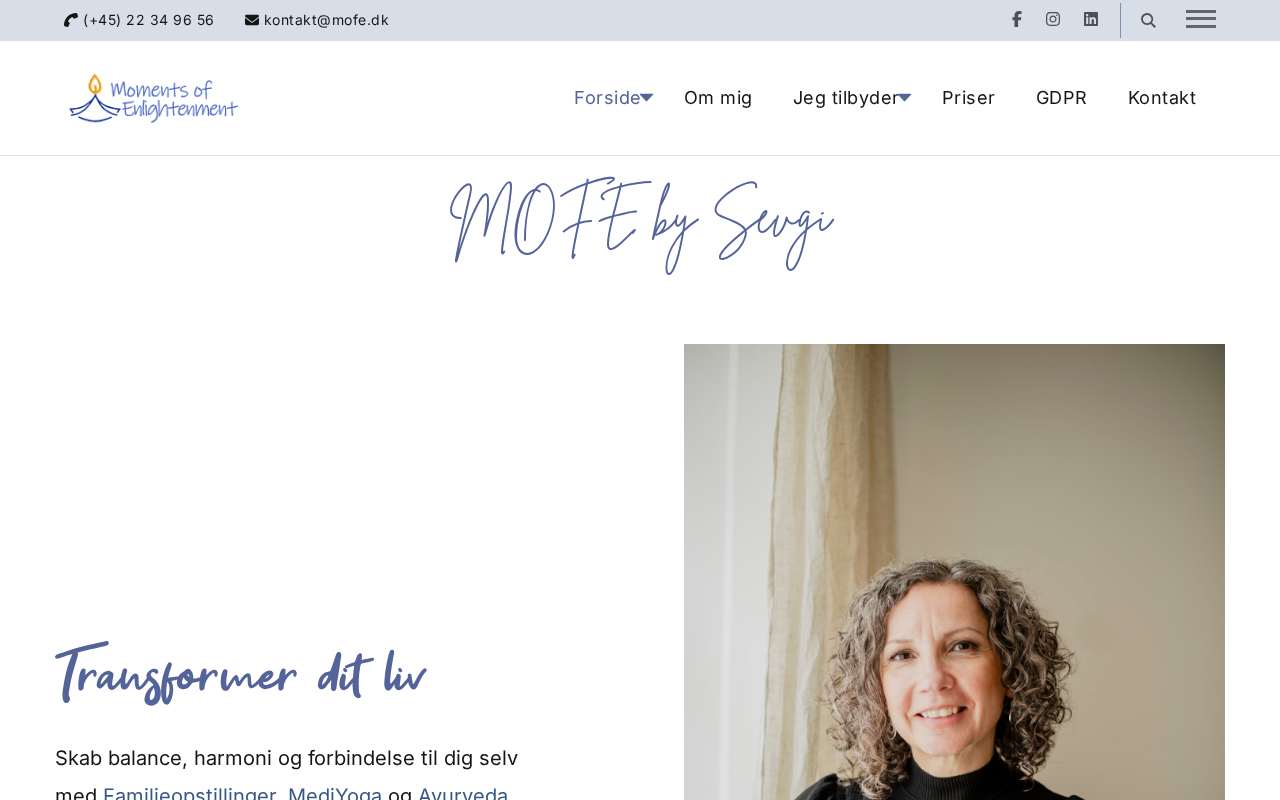Expand the Forside dropdown arrow

click(647, 97)
